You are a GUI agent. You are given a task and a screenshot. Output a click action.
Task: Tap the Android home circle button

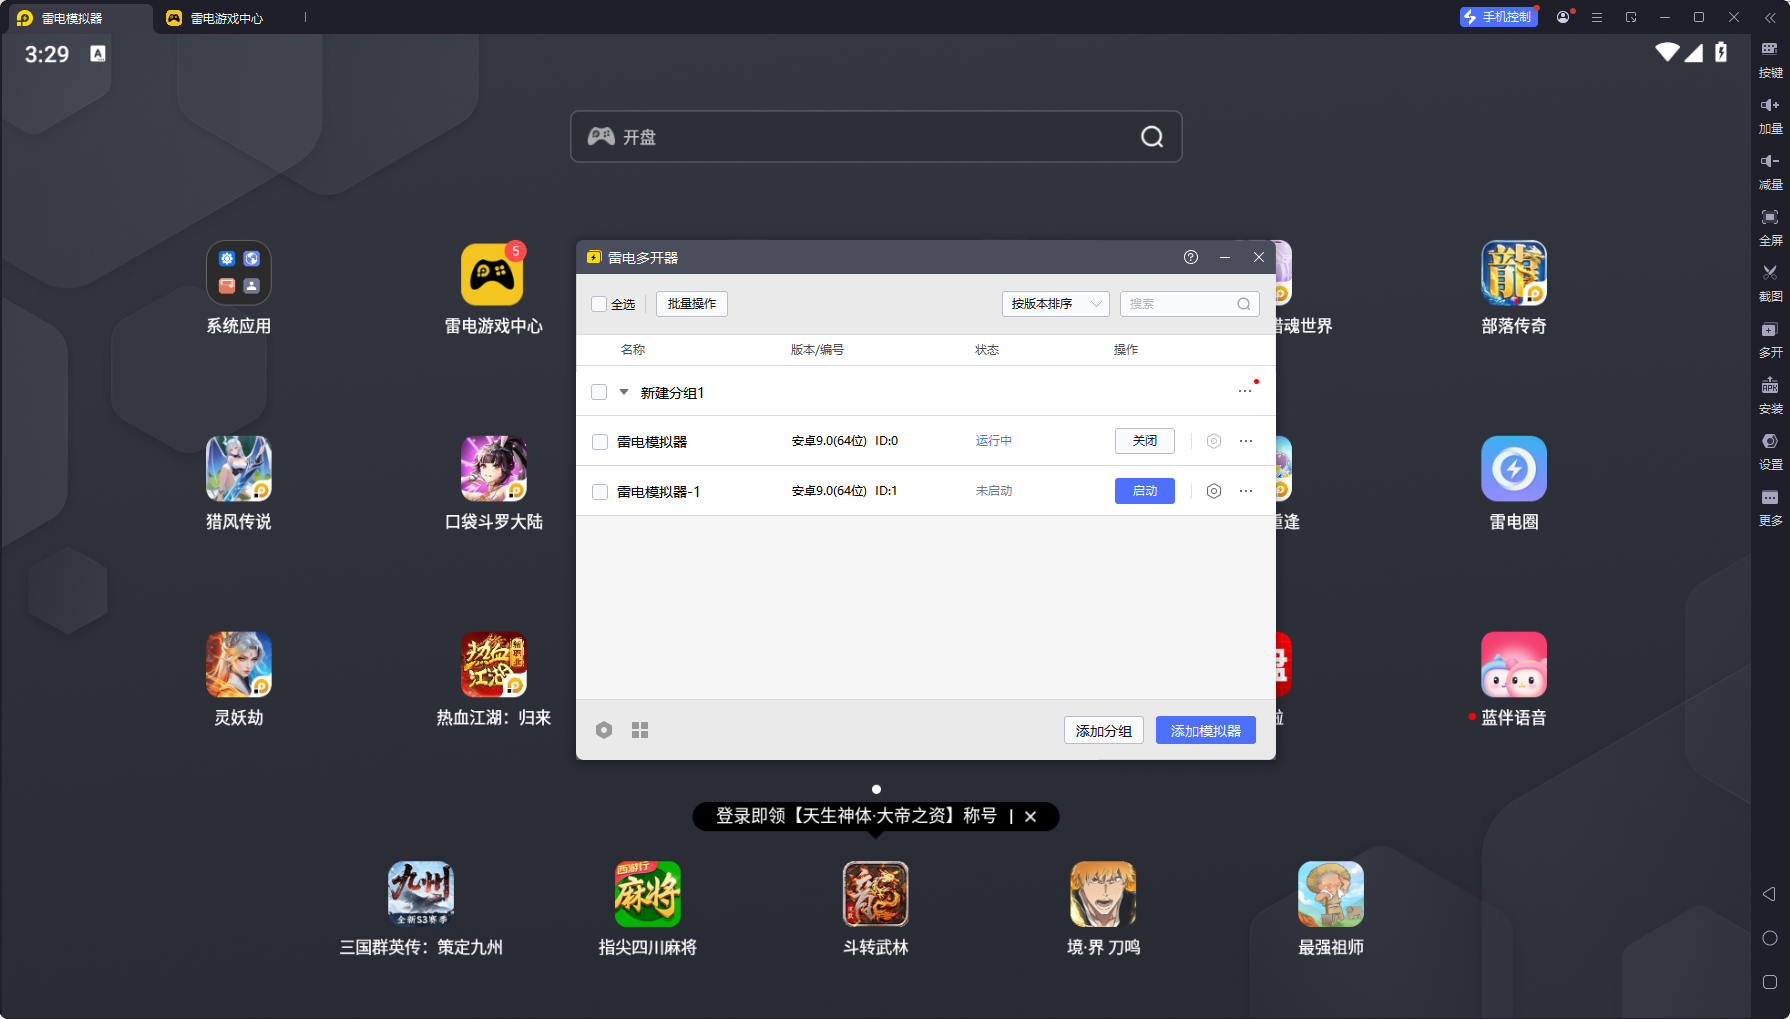point(1769,938)
